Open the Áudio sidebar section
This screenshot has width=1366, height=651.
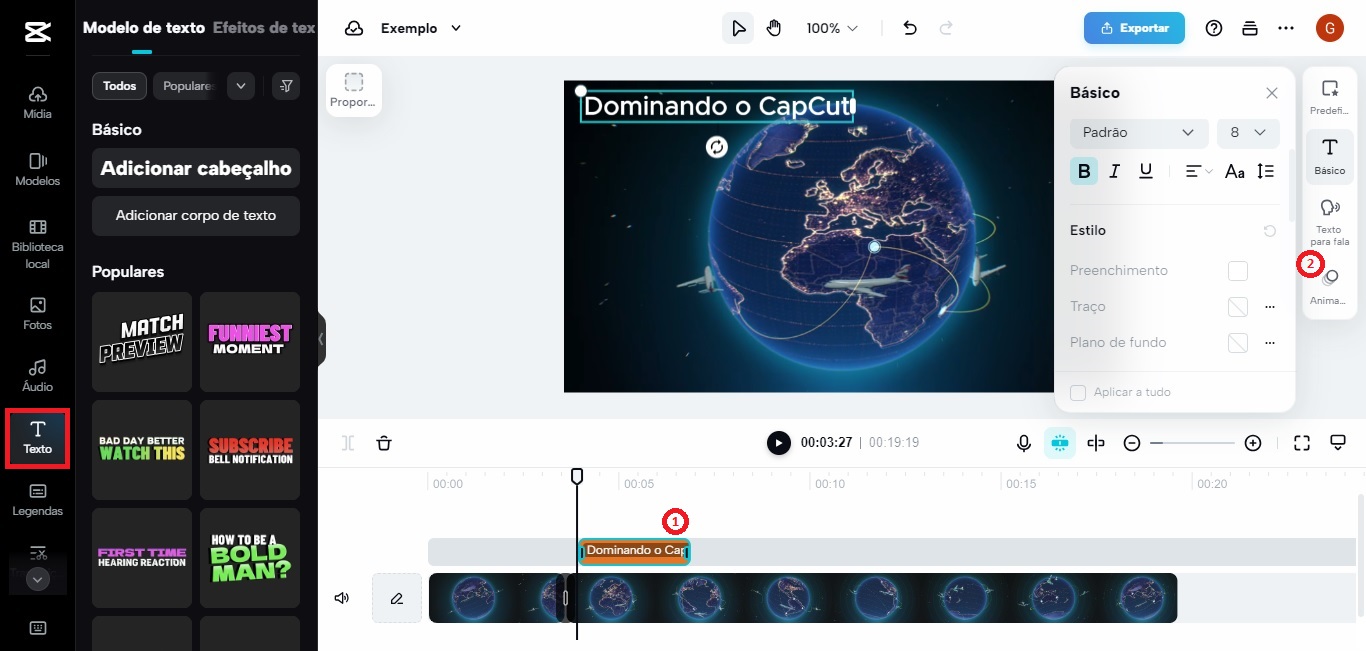click(x=37, y=375)
